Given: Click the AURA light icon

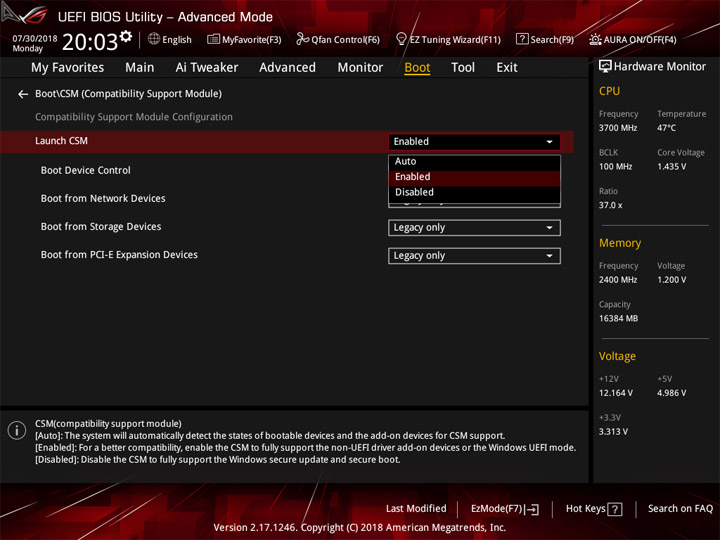Looking at the screenshot, I should point(595,39).
